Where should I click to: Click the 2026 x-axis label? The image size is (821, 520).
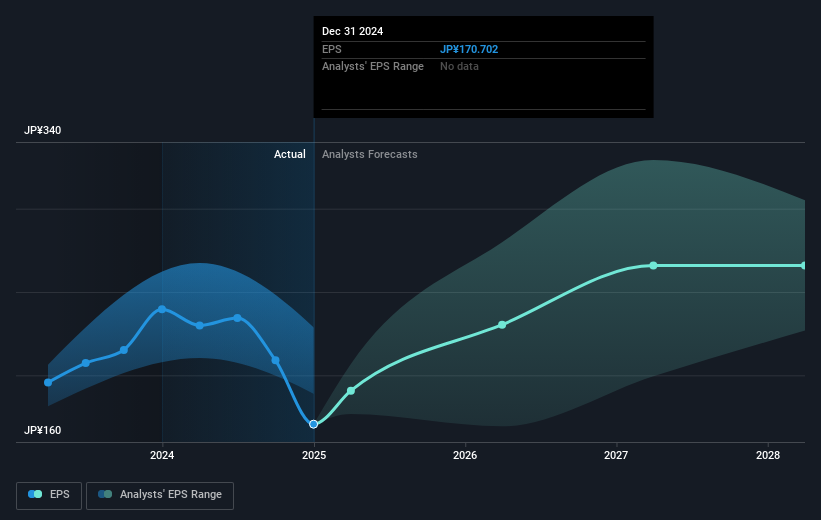click(x=465, y=455)
